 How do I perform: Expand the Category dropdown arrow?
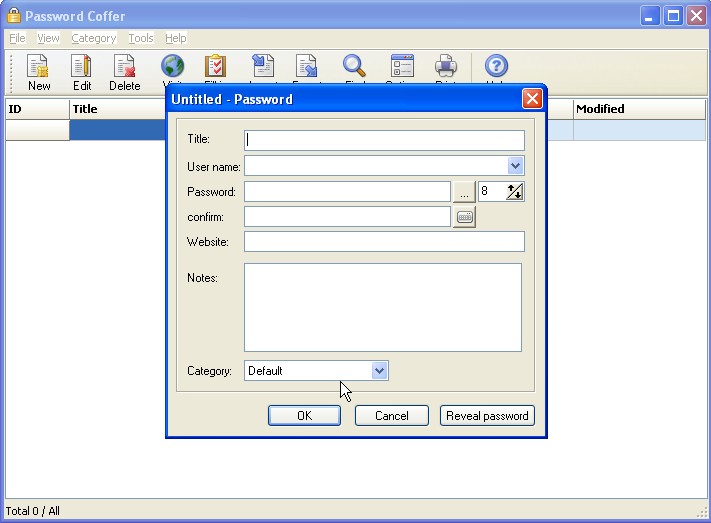[380, 371]
